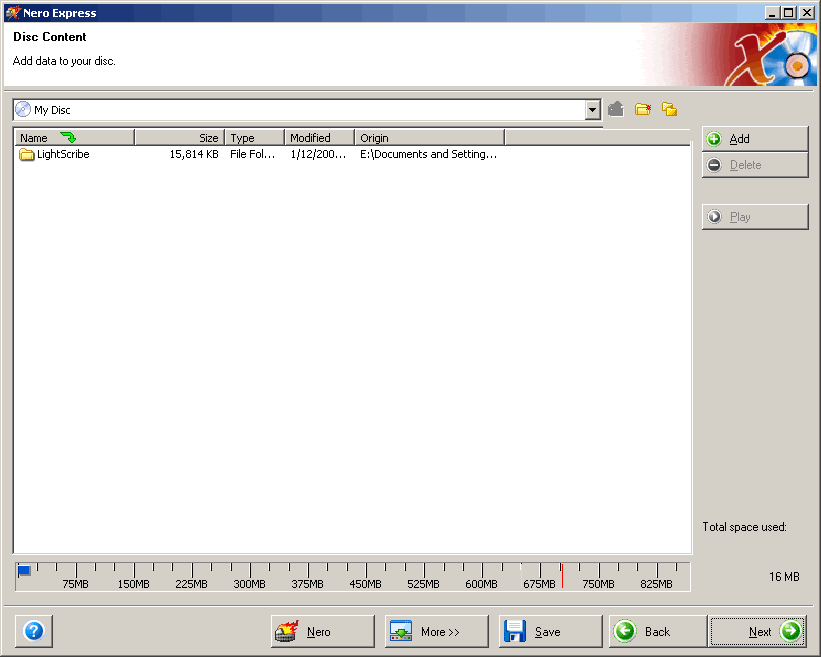Expand extra options with More >>
The width and height of the screenshot is (821, 657).
(x=437, y=631)
